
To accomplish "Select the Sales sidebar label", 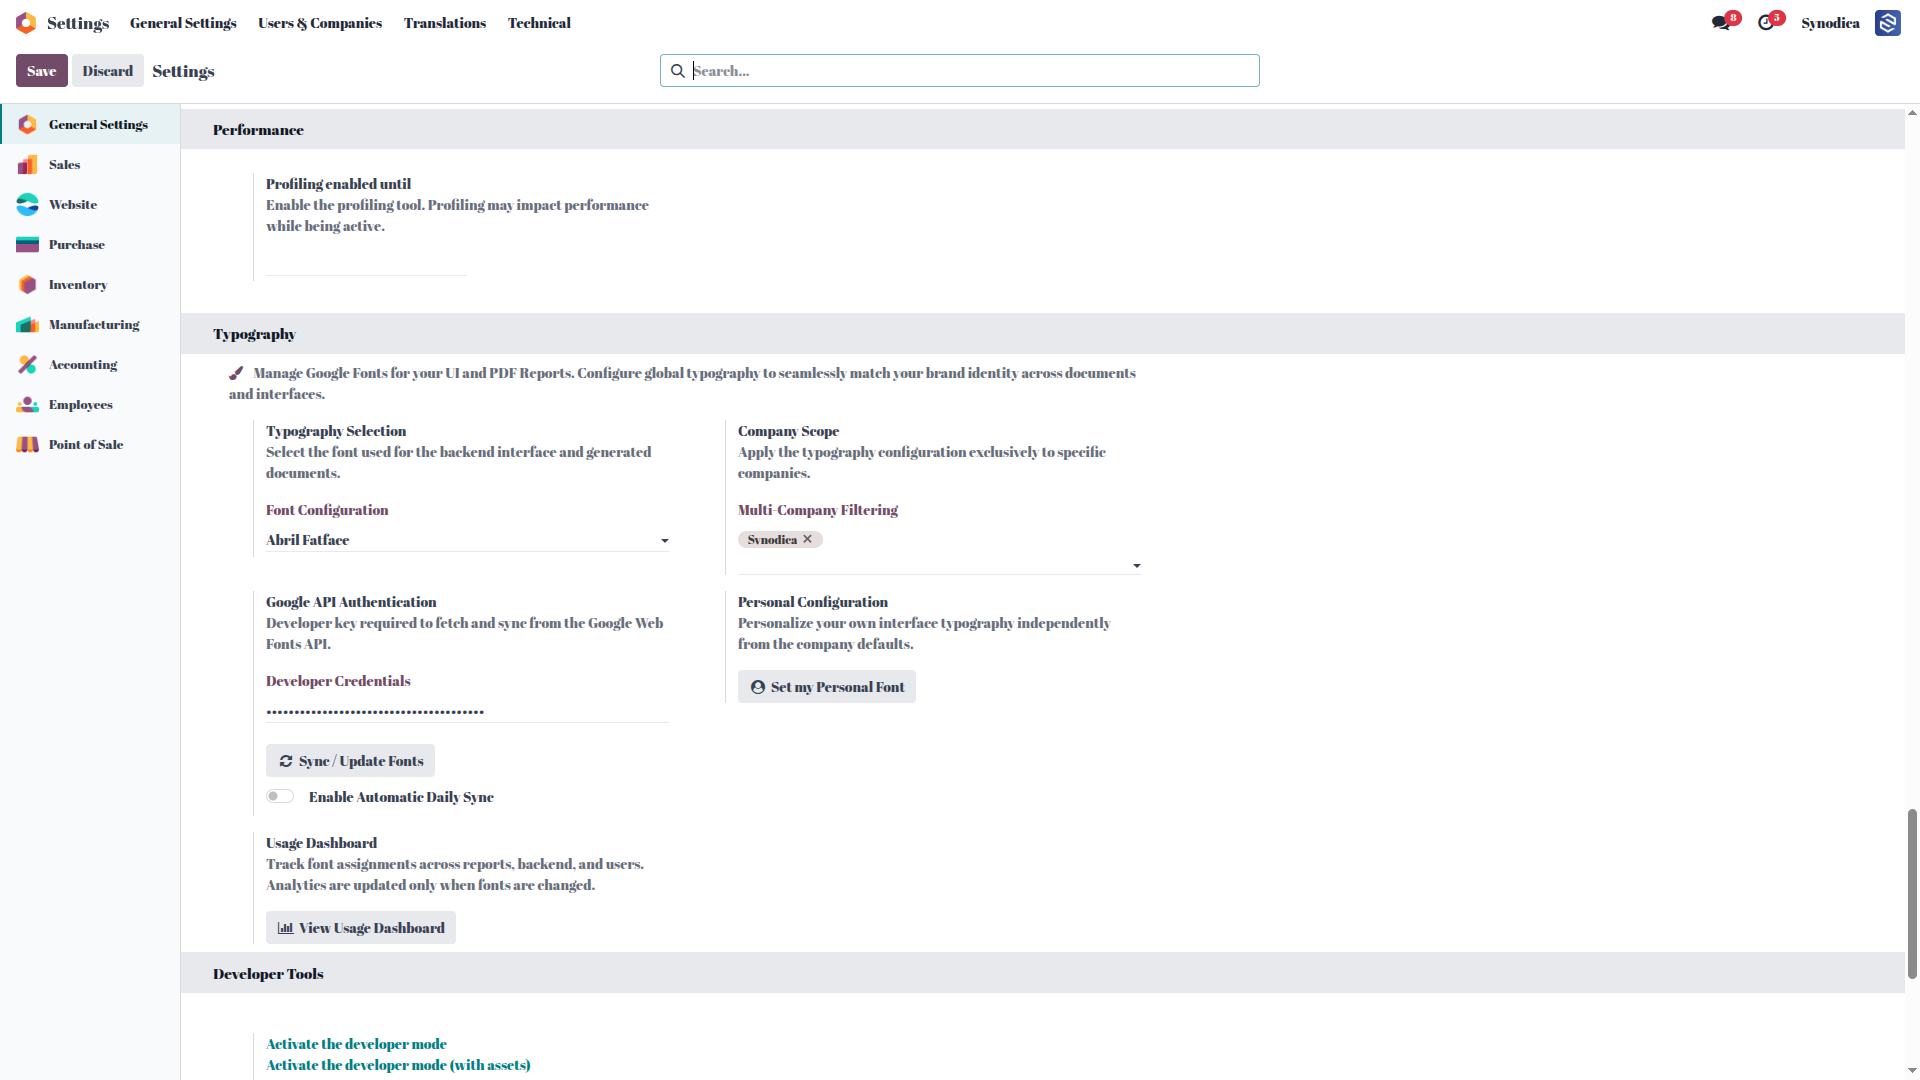I will [64, 164].
